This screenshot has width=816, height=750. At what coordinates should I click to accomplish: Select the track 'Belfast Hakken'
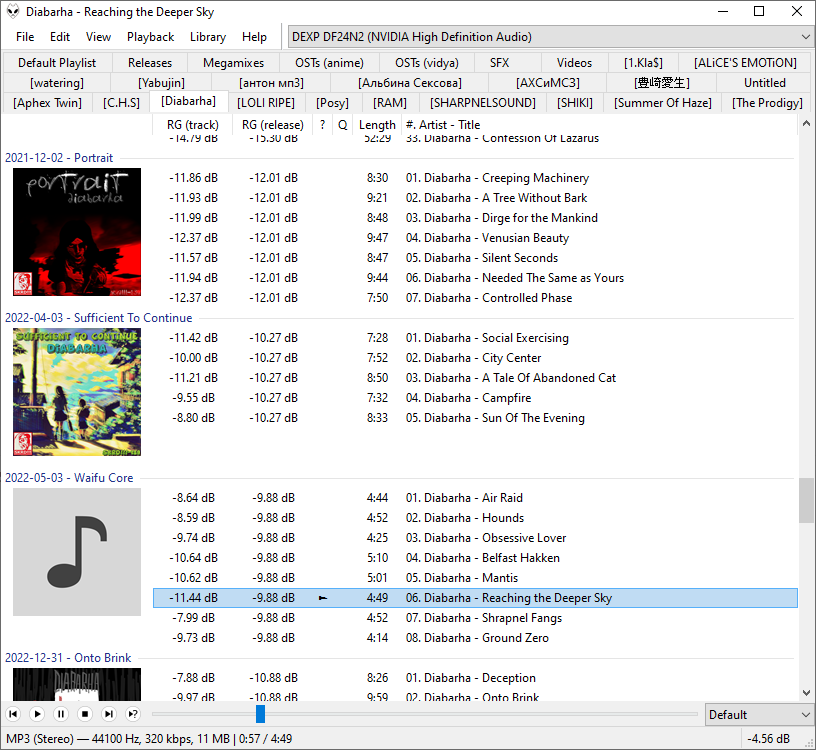point(475,558)
